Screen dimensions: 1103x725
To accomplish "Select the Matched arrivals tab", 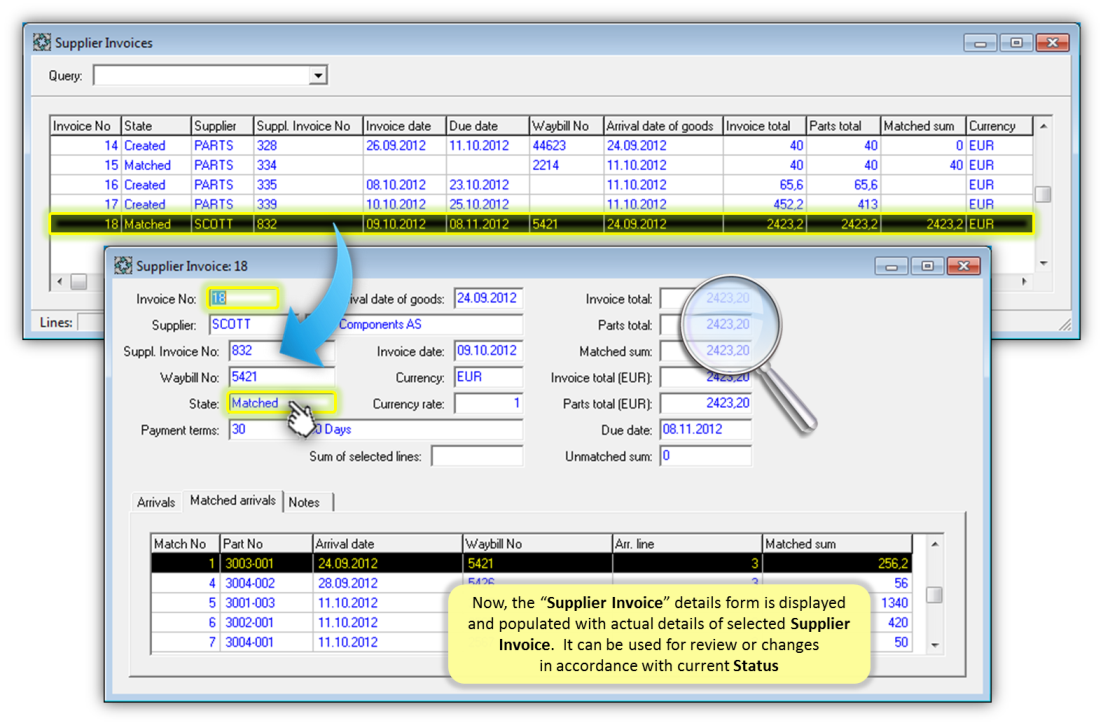I will (x=232, y=501).
